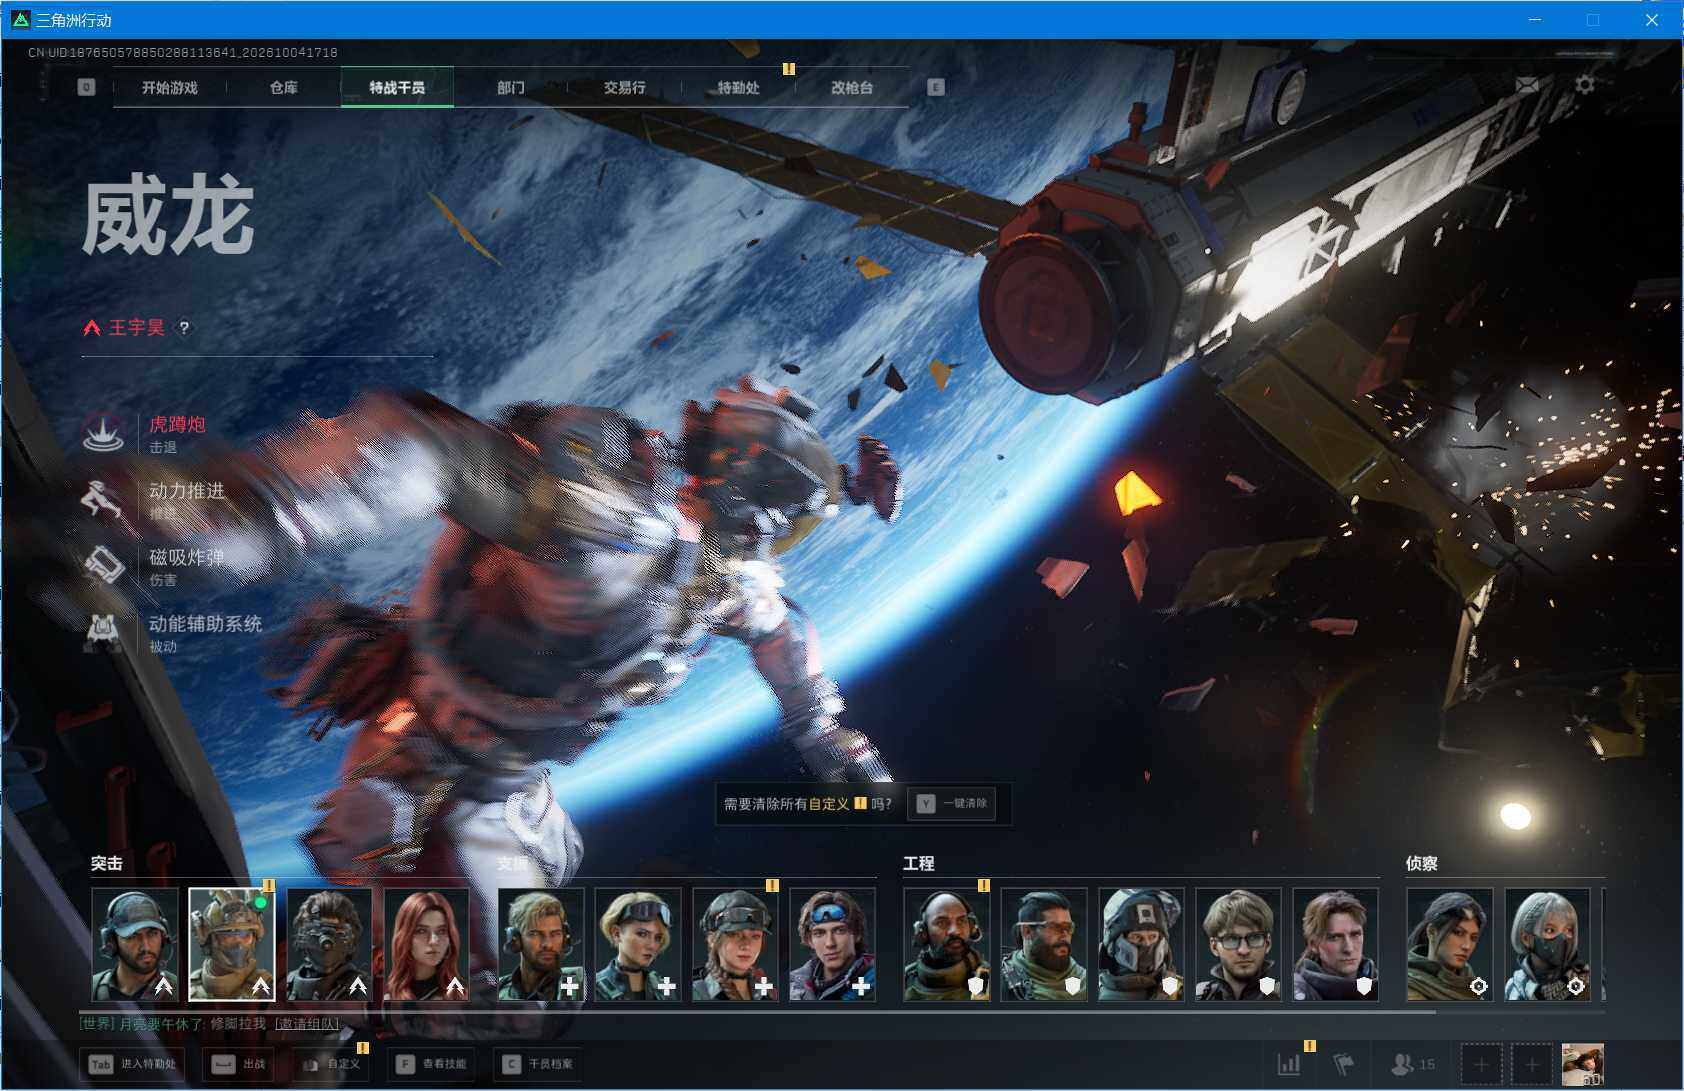Select the 磁吸炸弹 skill icon
The width and height of the screenshot is (1684, 1091).
(x=103, y=566)
